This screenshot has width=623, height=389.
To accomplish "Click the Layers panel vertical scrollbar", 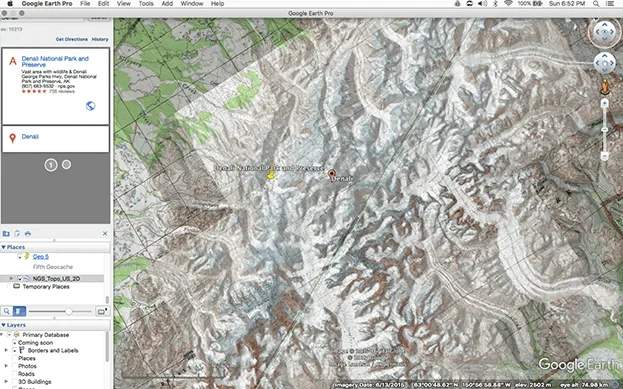I will point(107,347).
